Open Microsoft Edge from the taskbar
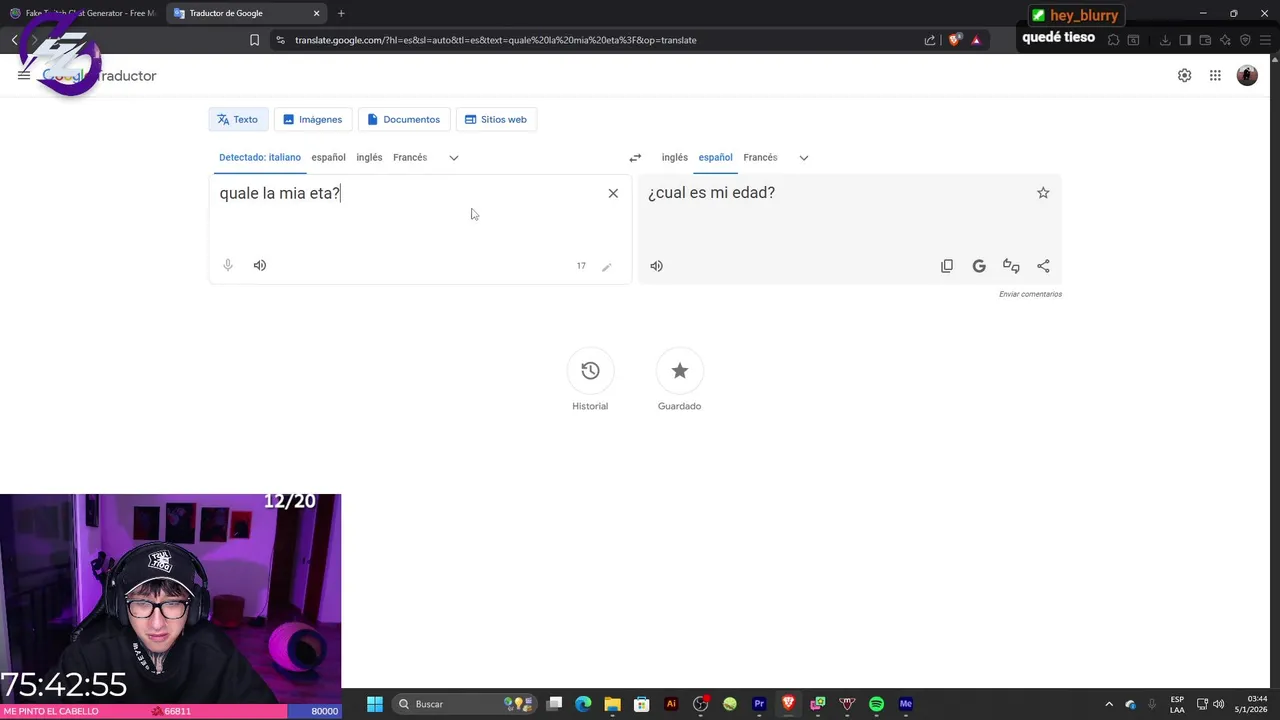This screenshot has height=720, width=1280. coord(583,704)
